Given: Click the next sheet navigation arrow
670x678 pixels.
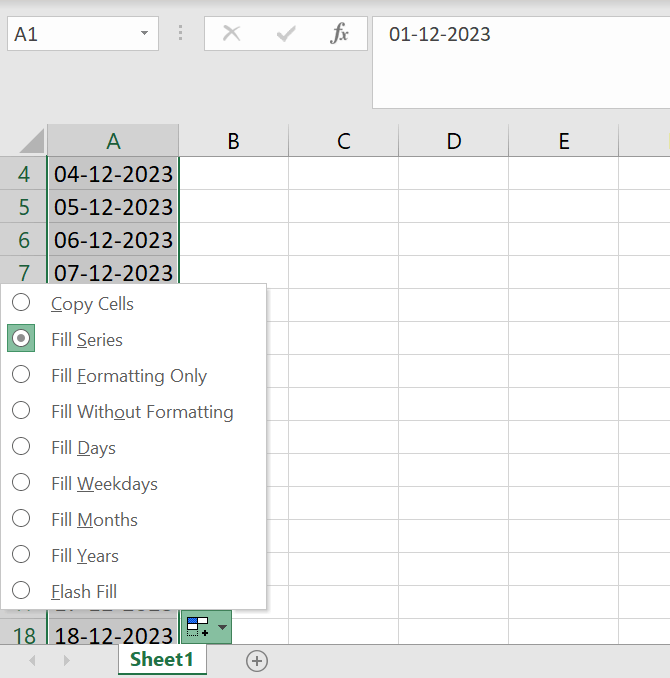Looking at the screenshot, I should pyautogui.click(x=66, y=660).
